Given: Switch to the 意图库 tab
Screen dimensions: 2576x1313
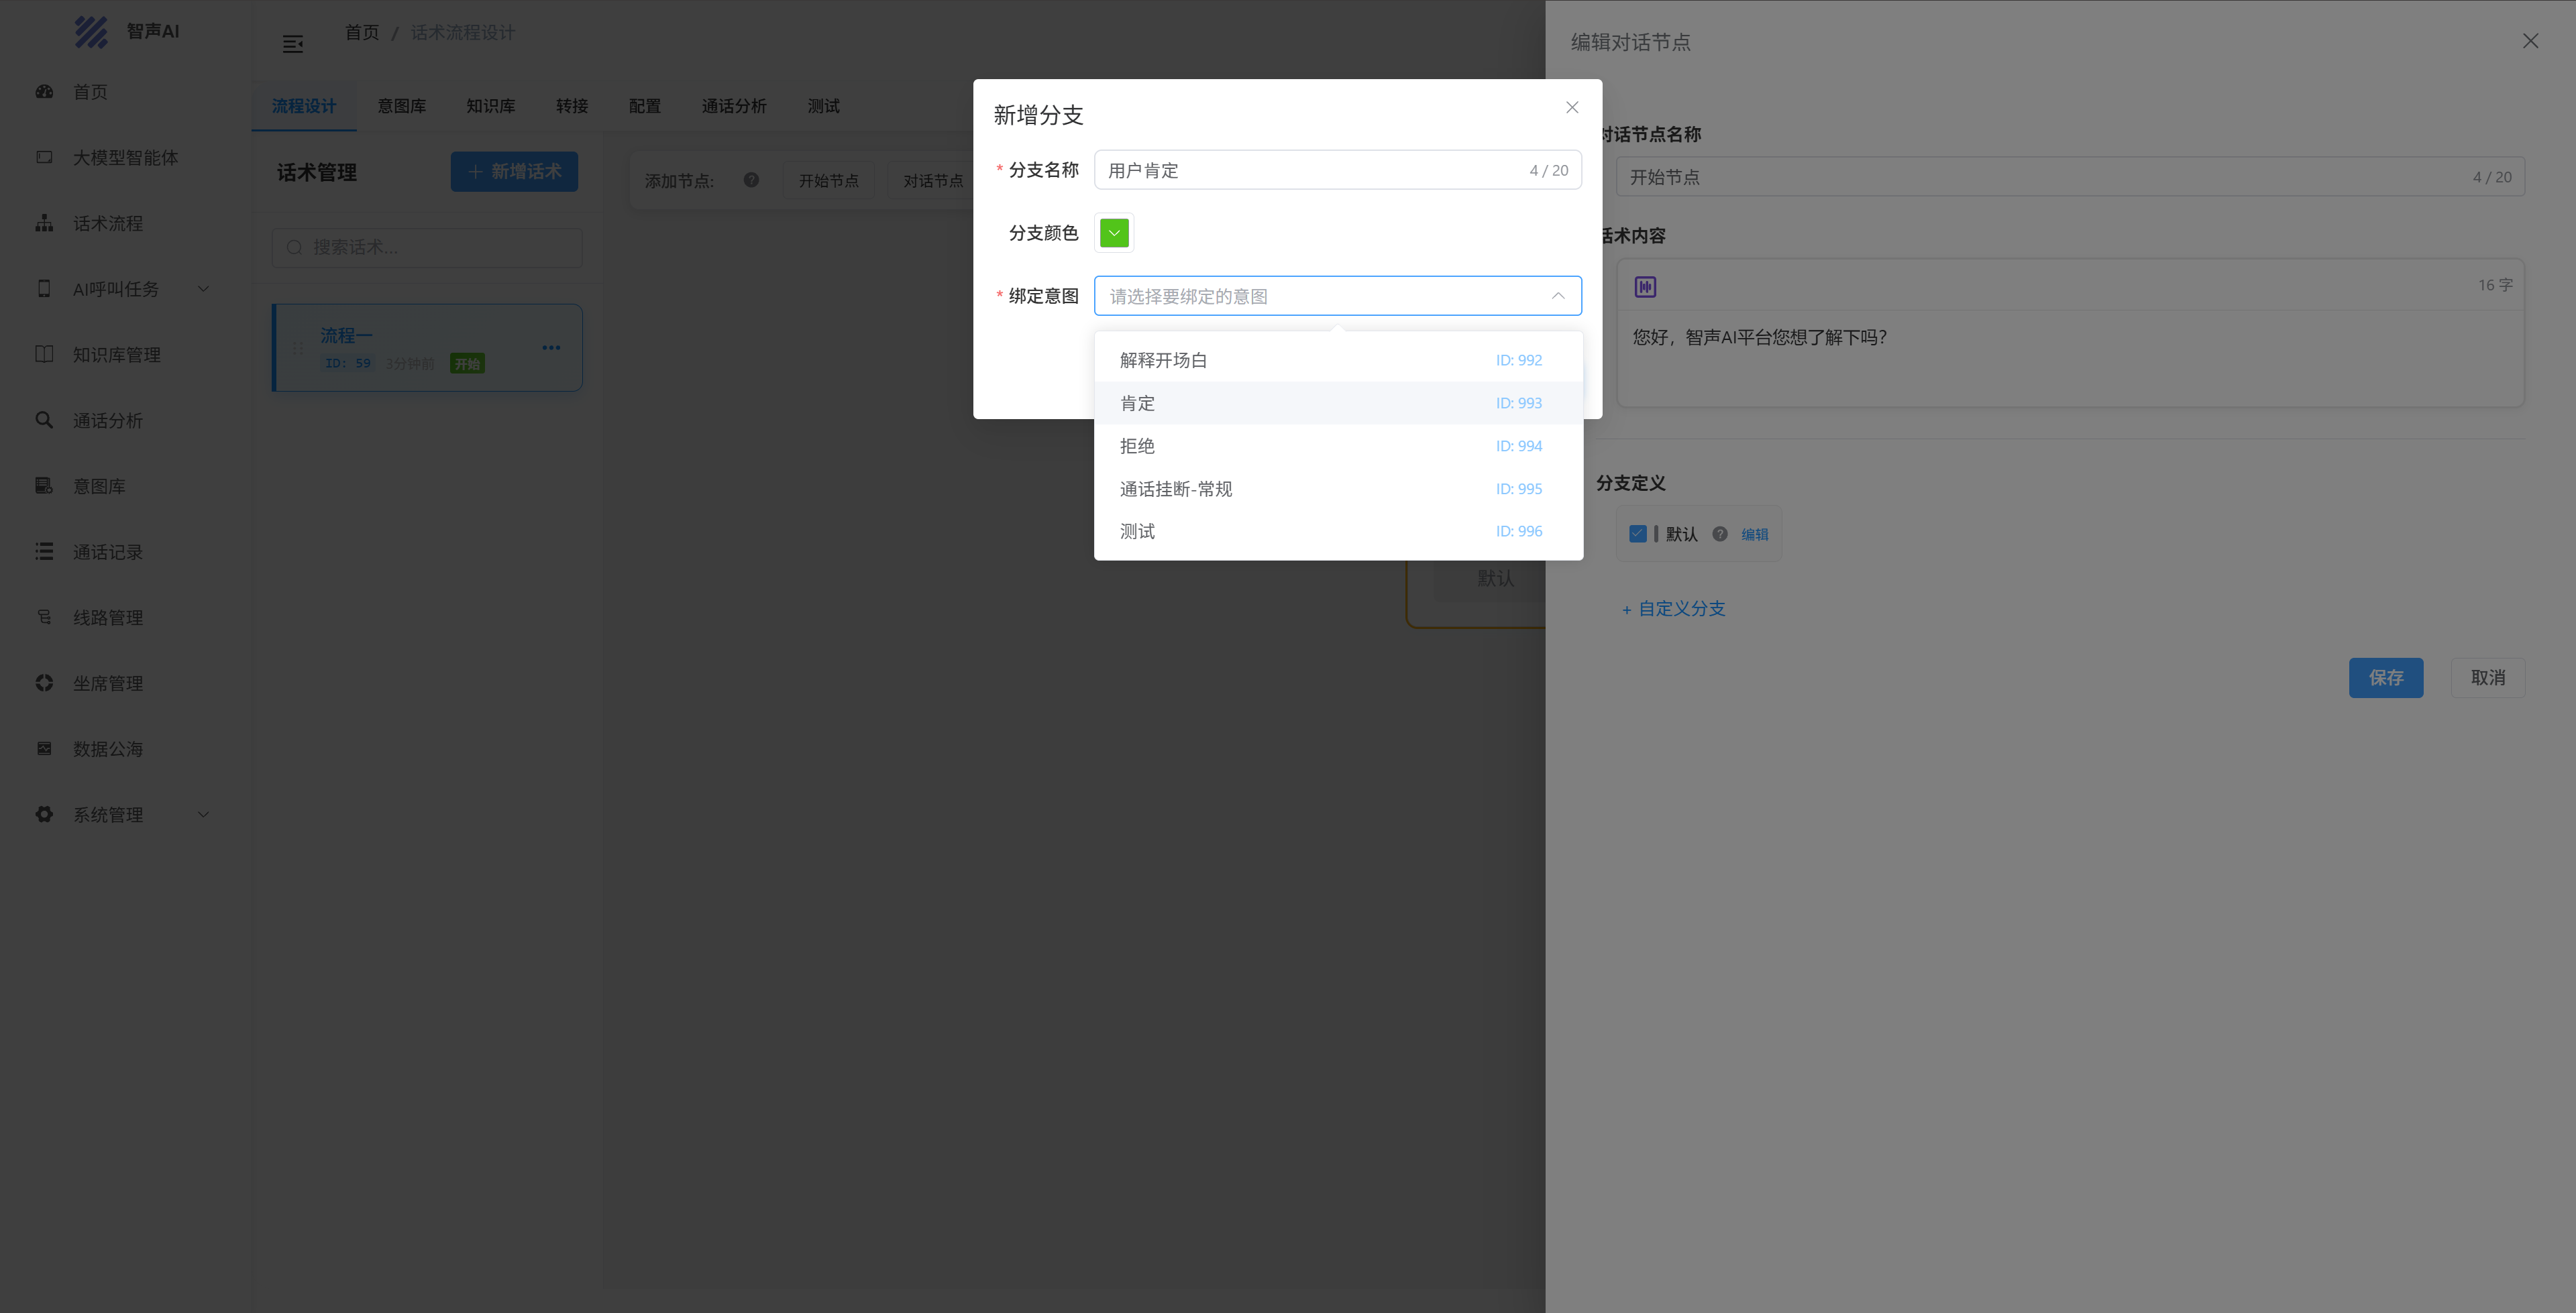Looking at the screenshot, I should pyautogui.click(x=402, y=106).
